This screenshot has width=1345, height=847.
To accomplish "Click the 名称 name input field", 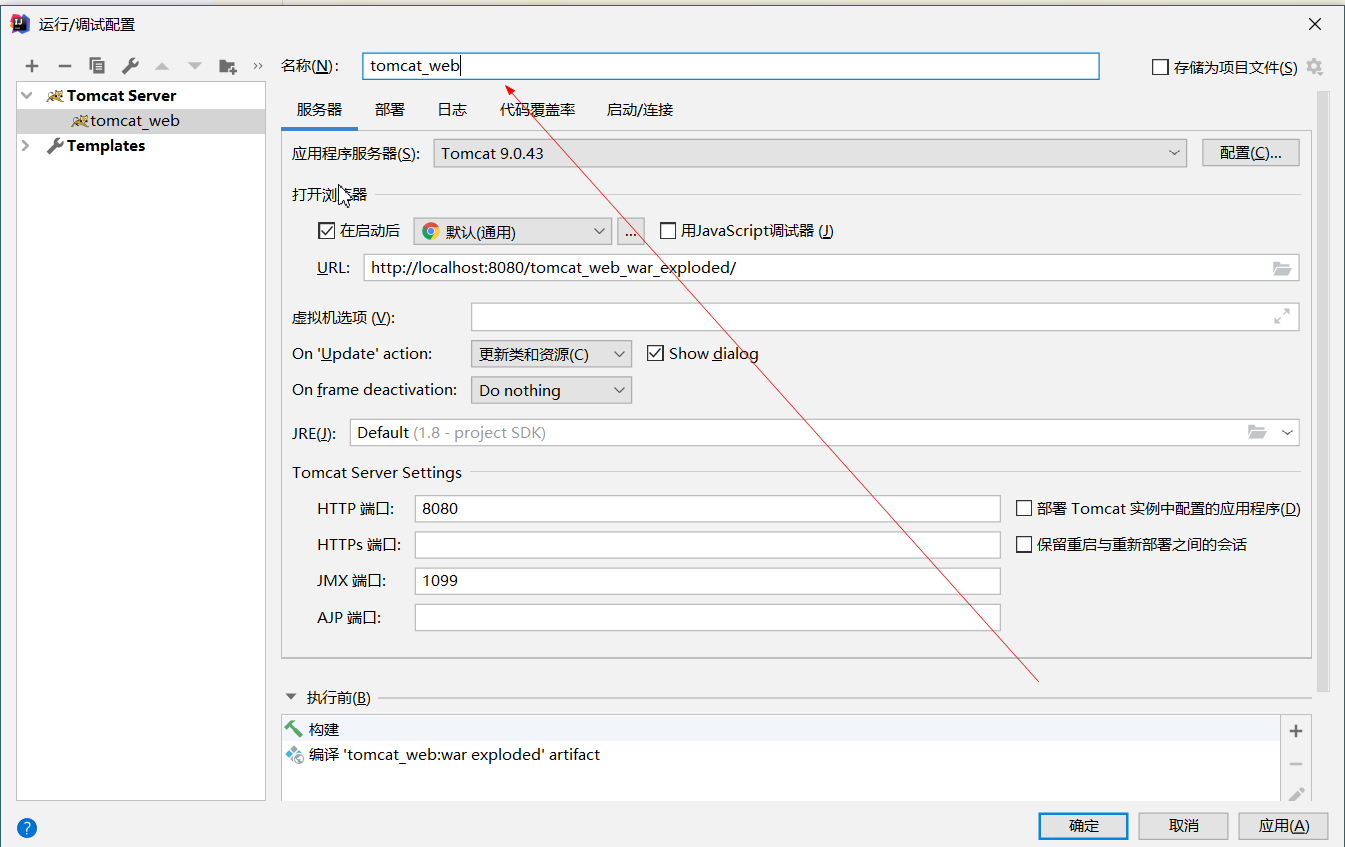I will tap(731, 66).
